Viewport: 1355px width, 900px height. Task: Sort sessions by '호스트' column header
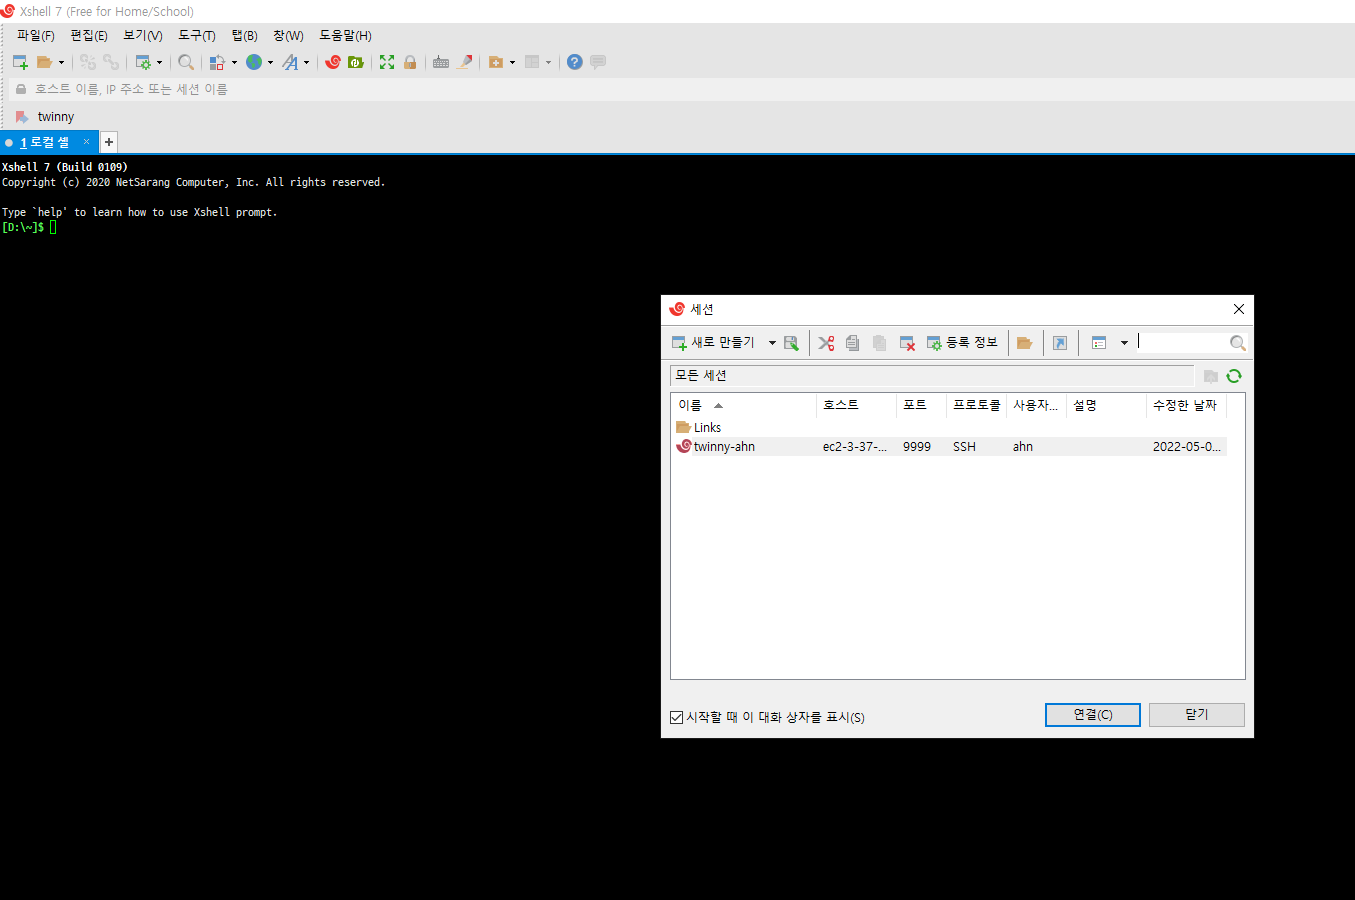click(x=856, y=405)
